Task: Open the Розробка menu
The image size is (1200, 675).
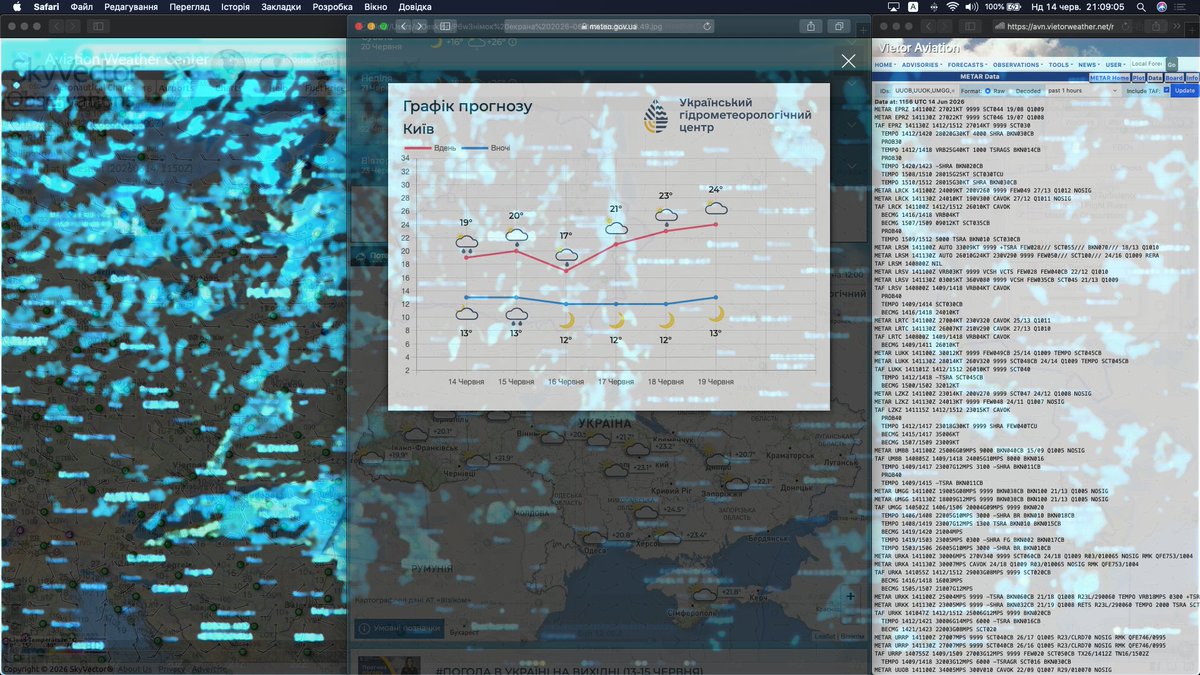Action: click(334, 6)
